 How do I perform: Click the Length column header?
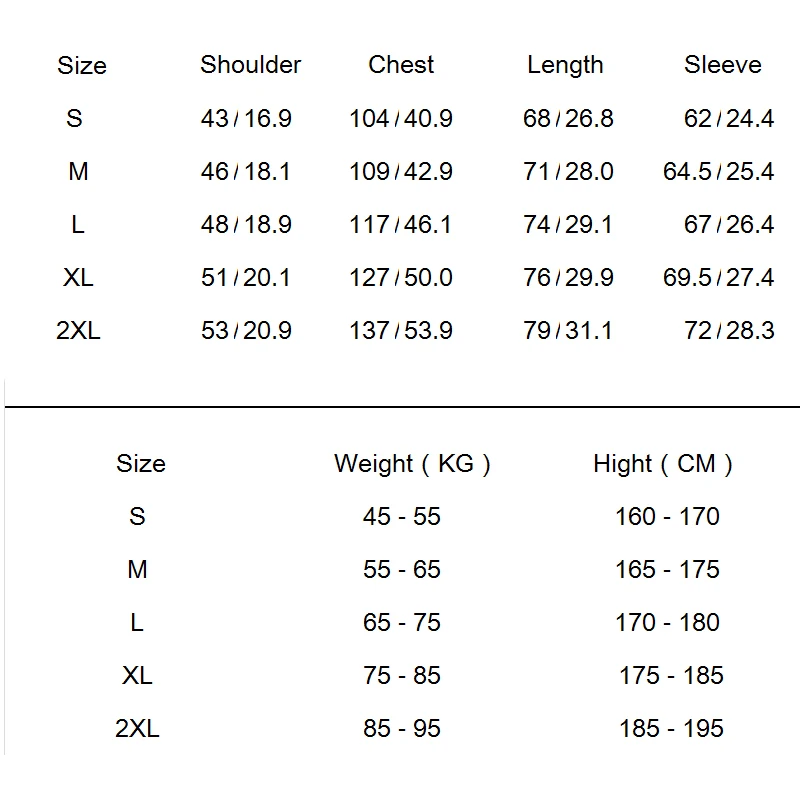[565, 66]
